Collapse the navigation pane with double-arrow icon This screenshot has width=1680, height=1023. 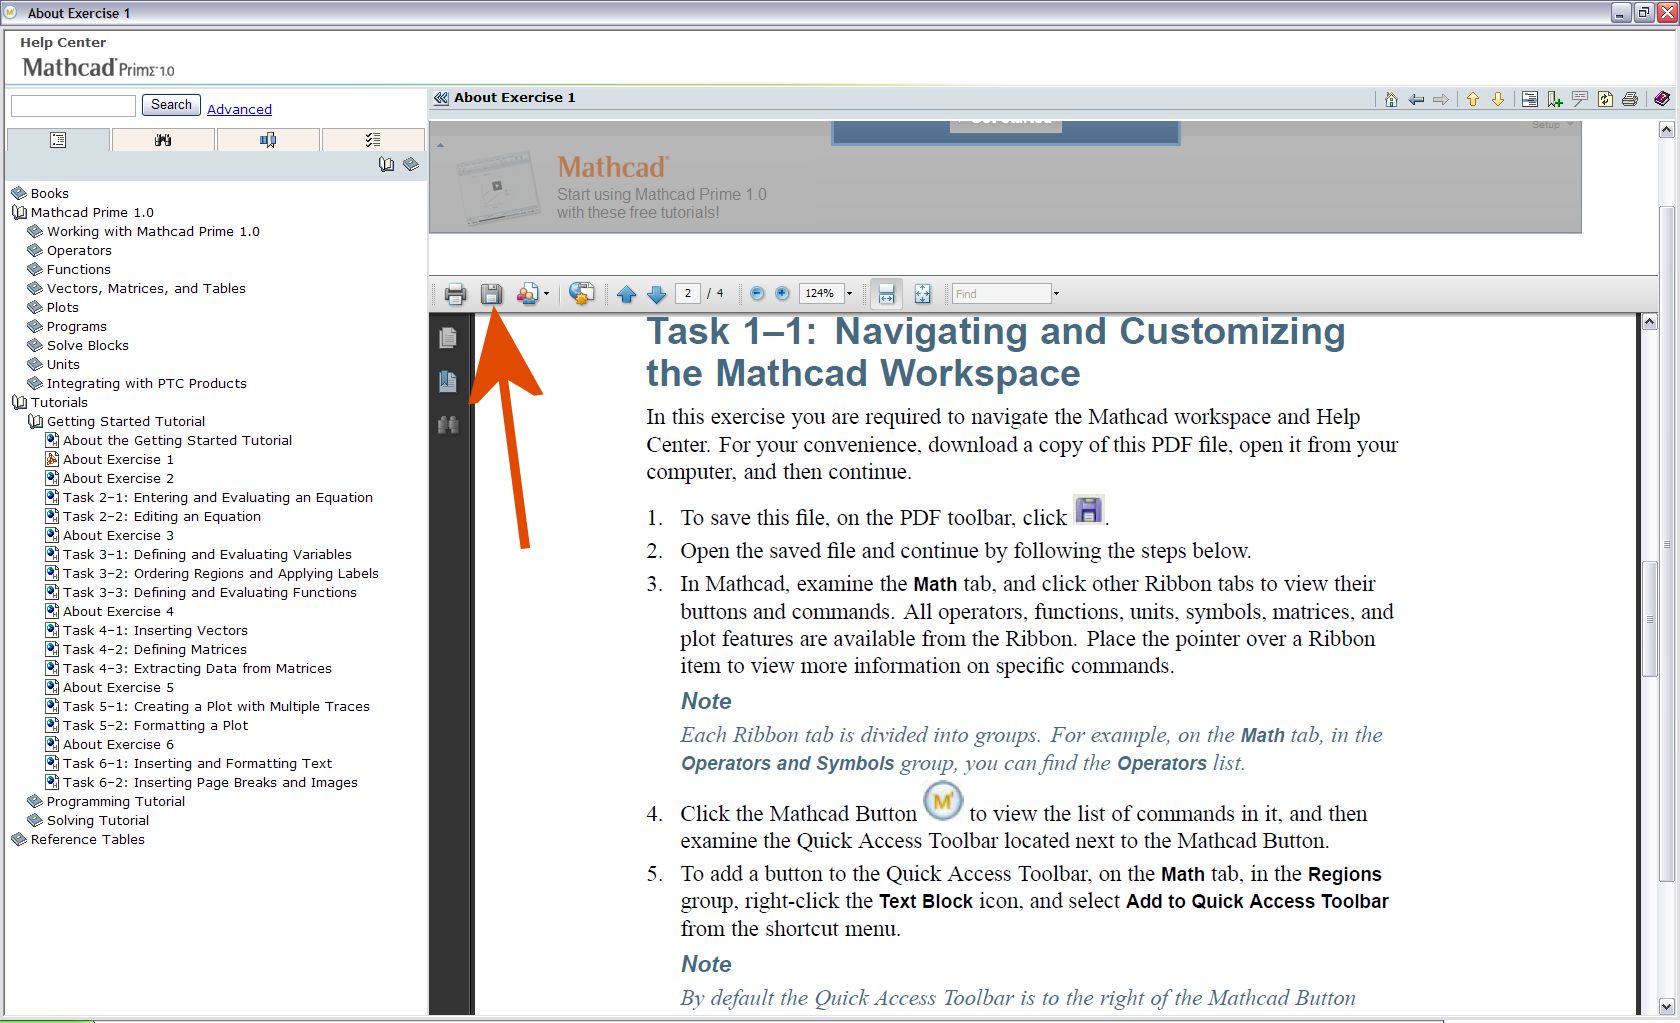click(441, 98)
